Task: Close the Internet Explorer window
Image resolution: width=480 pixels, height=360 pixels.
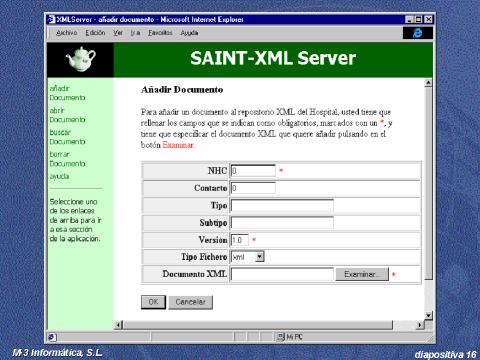Action: pyautogui.click(x=429, y=19)
